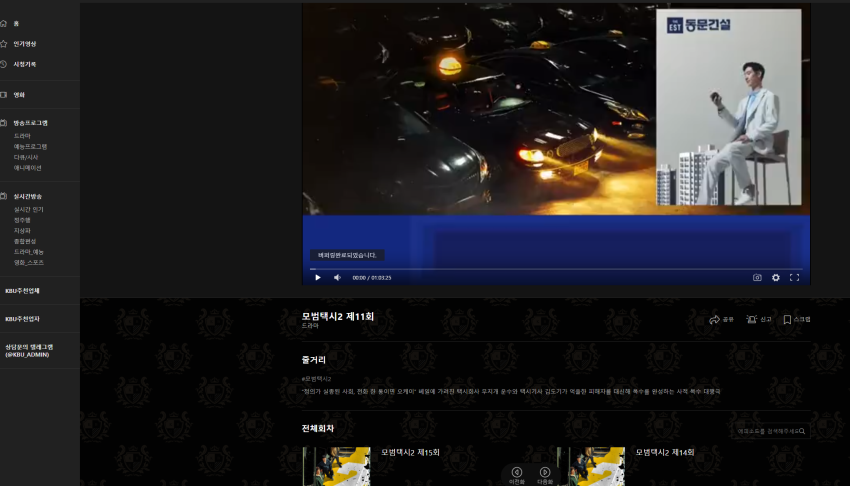Screen dimensions: 850x486
Task: Click the home icon in sidebar
Action: pos(3,23)
